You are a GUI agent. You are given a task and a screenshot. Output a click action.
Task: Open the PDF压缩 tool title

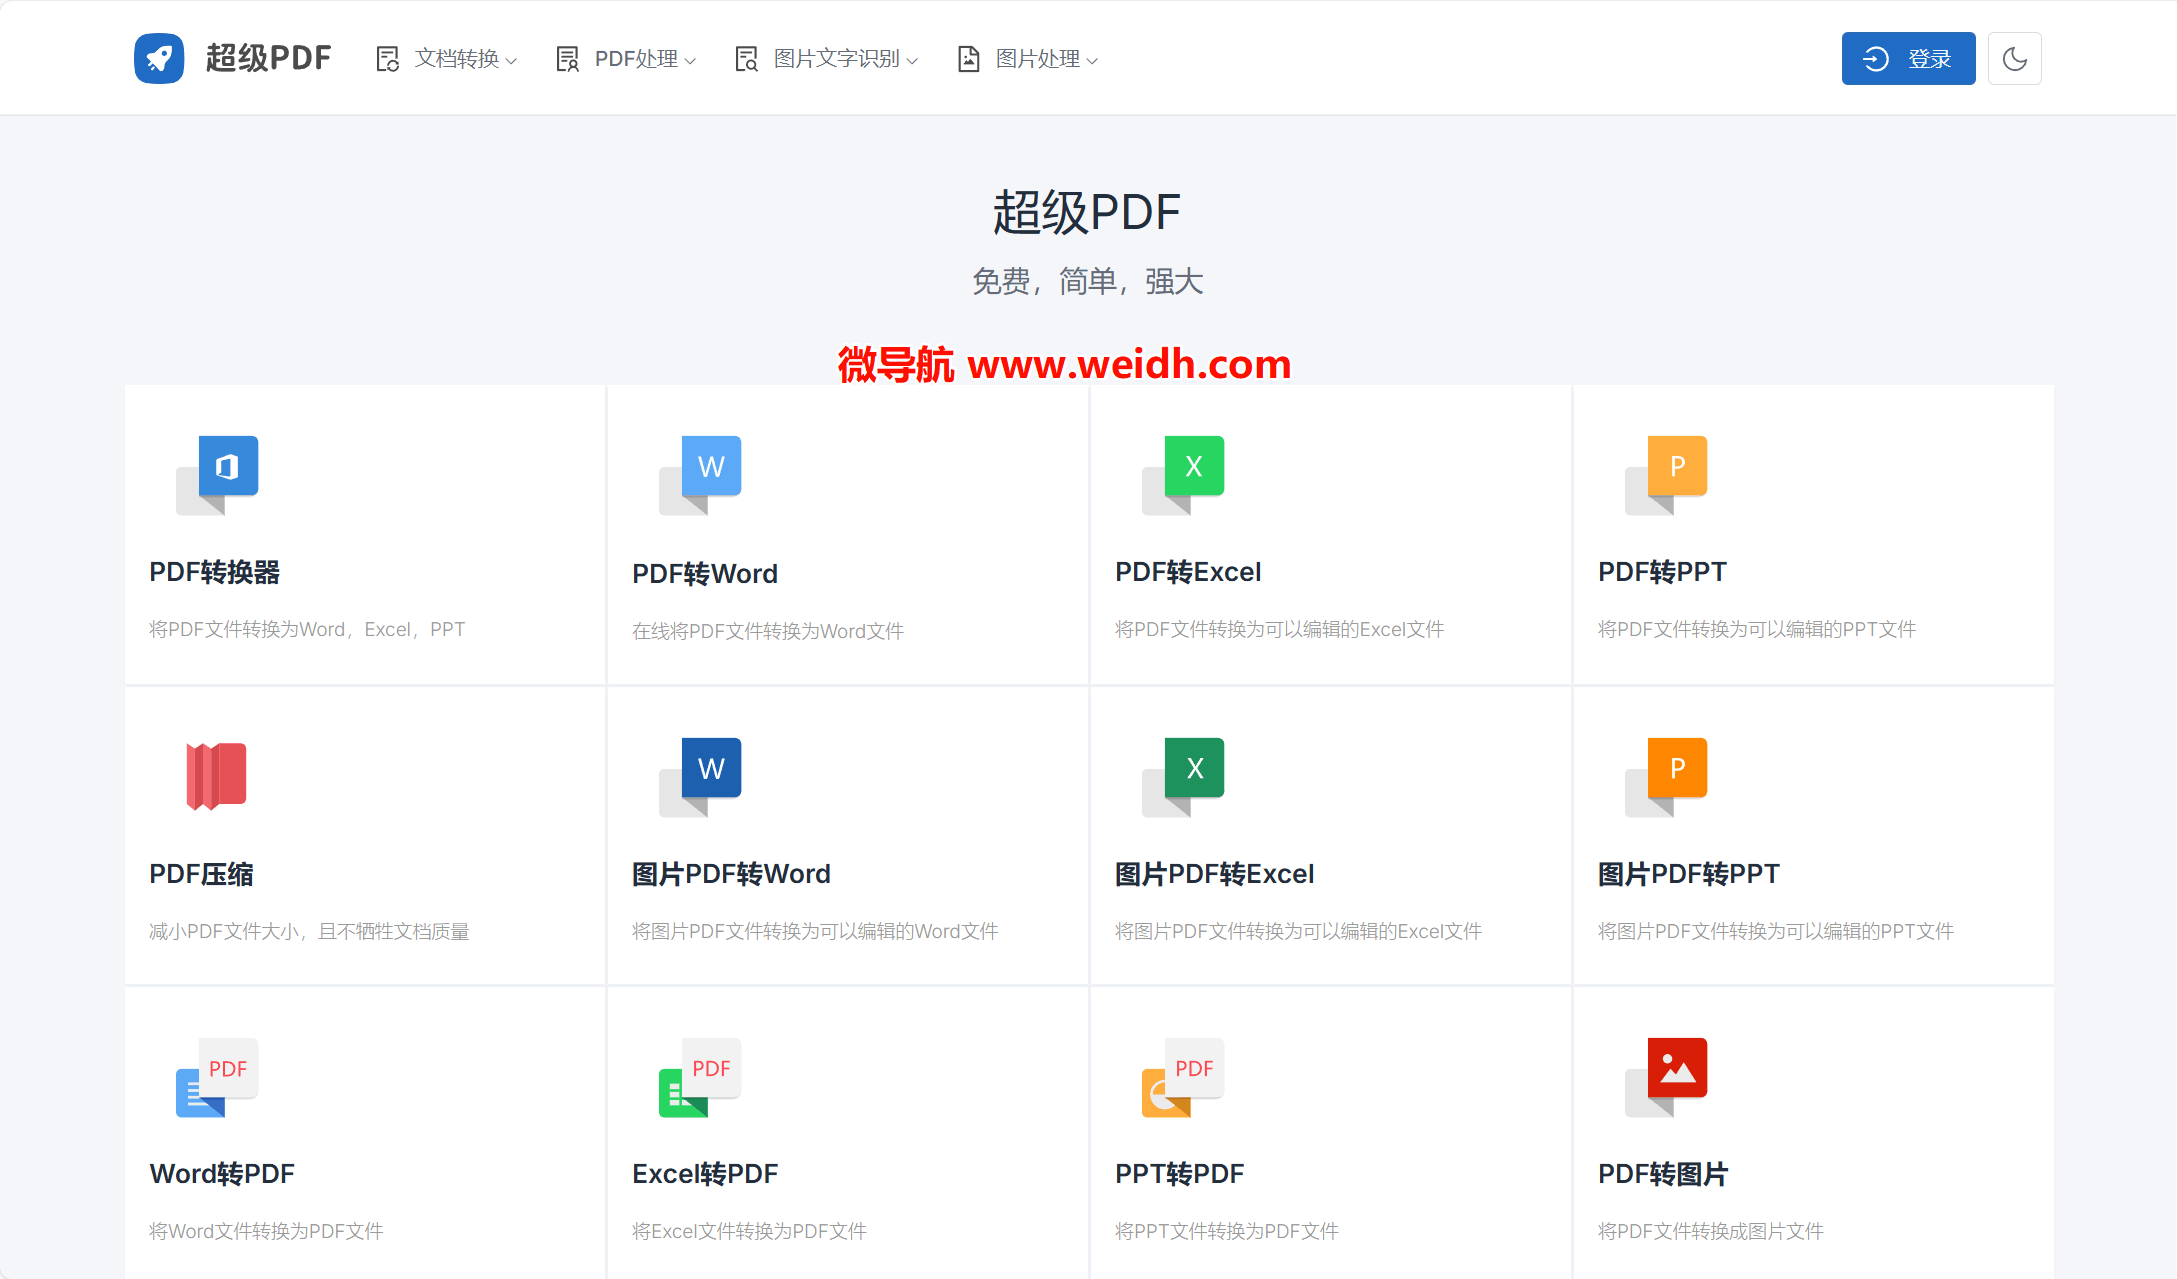coord(201,874)
